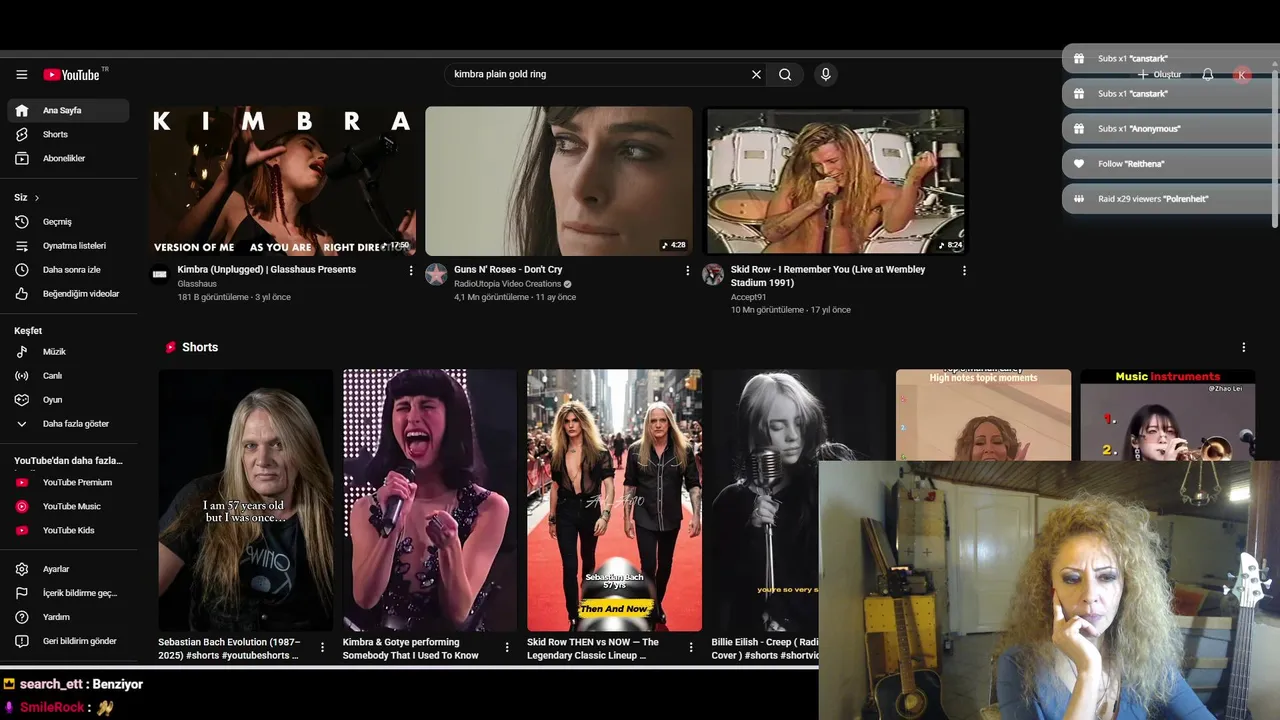Open Music instruments short
1280x720 pixels.
coord(1167,415)
